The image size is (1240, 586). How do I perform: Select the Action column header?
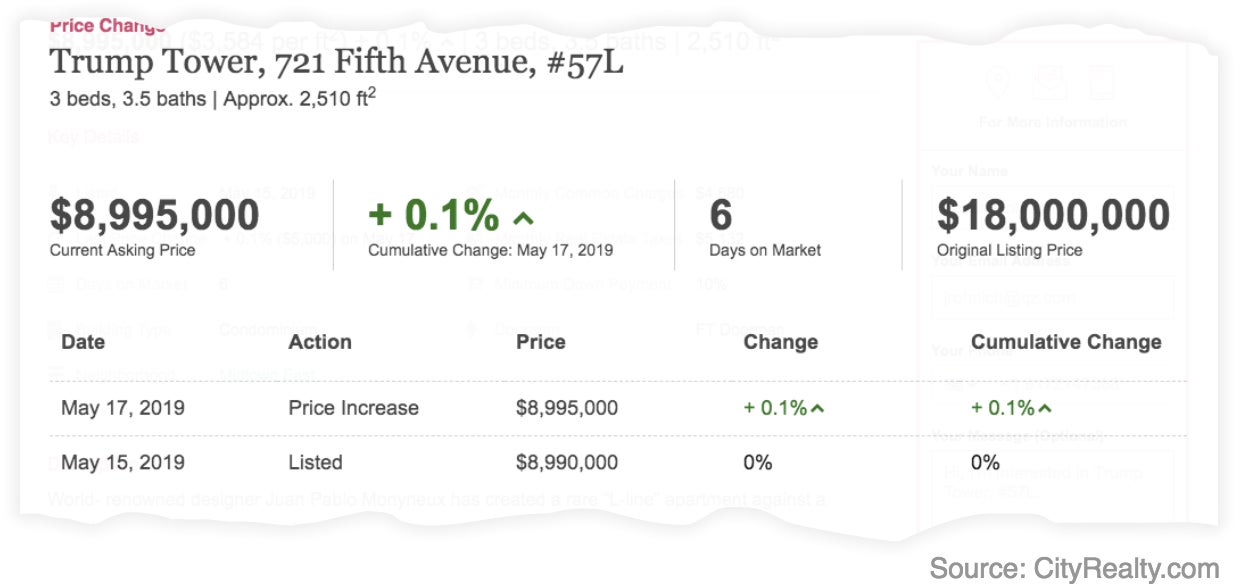pos(320,342)
